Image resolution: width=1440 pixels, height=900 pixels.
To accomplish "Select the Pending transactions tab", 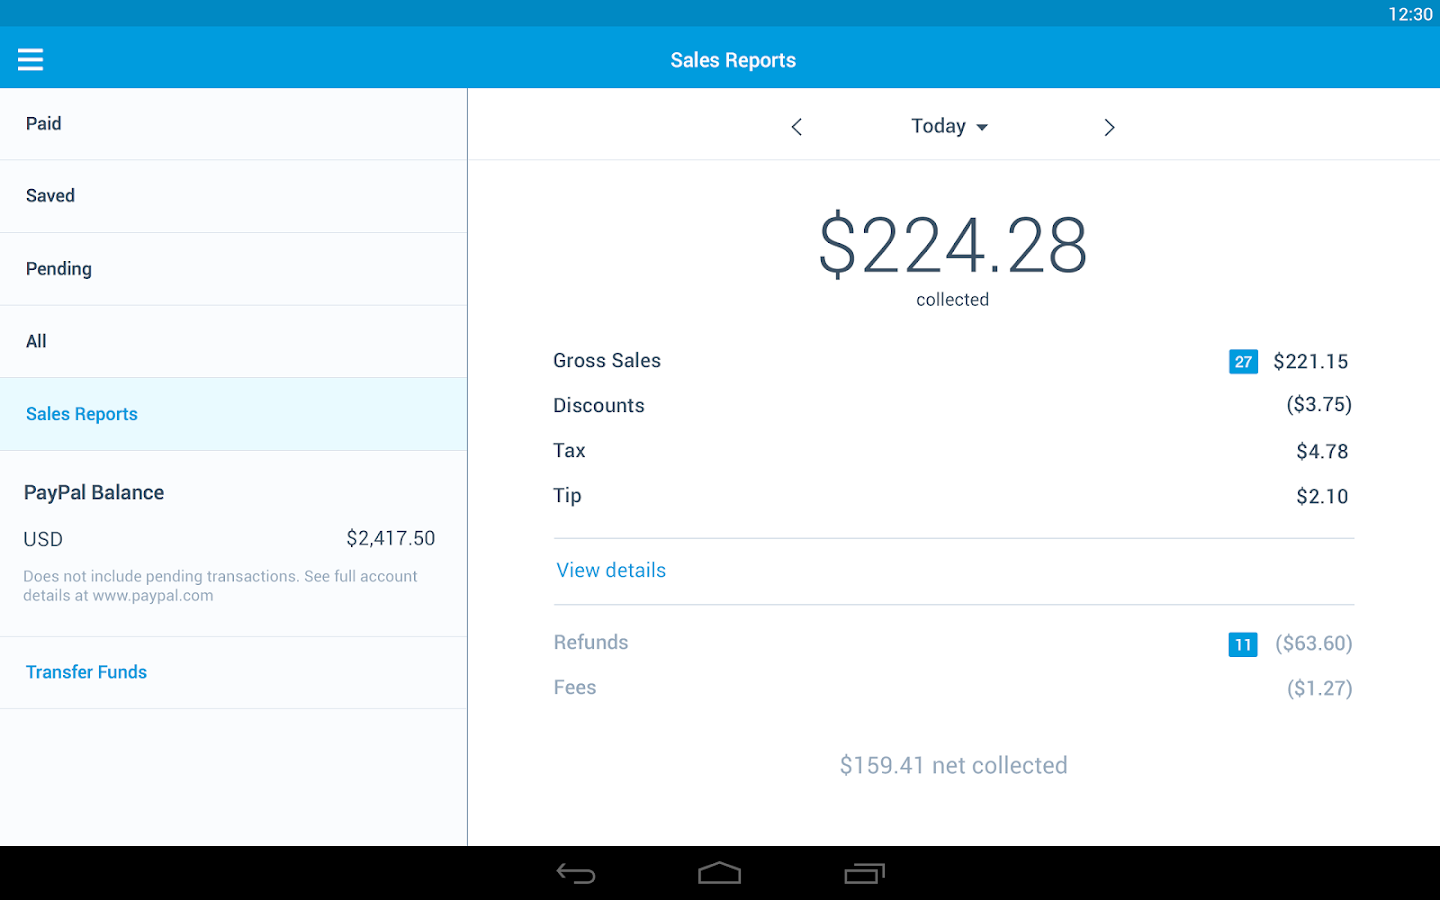I will tap(233, 269).
